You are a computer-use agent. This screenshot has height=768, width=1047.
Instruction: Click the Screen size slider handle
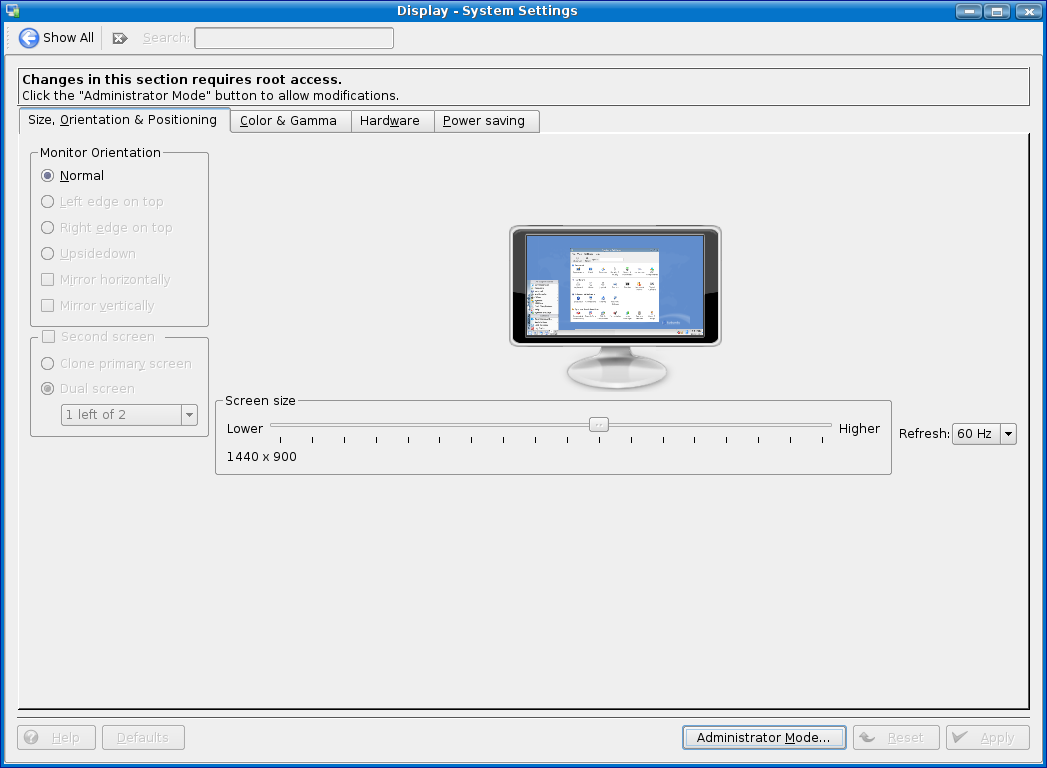click(598, 424)
